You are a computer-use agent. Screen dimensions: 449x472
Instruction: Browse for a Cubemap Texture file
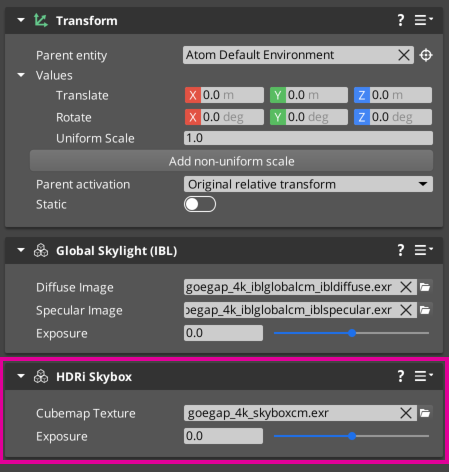425,413
